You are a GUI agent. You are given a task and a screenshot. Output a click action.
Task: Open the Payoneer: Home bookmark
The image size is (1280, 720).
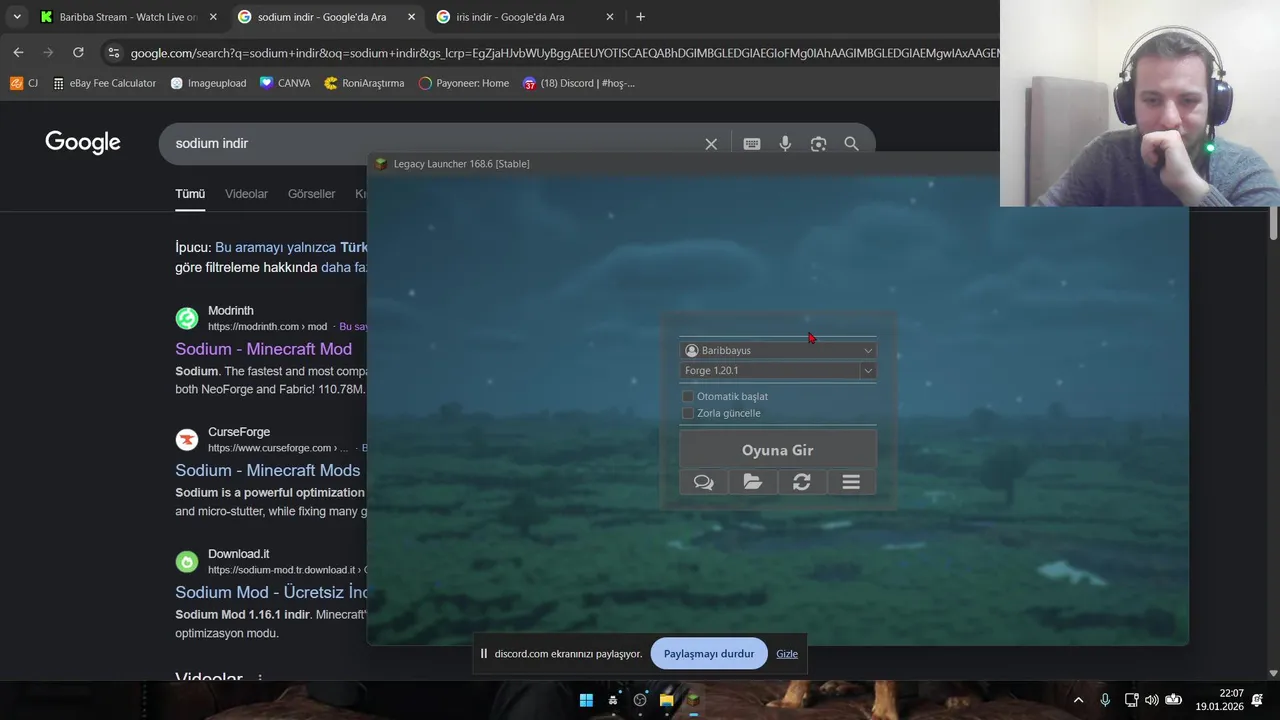pyautogui.click(x=463, y=83)
